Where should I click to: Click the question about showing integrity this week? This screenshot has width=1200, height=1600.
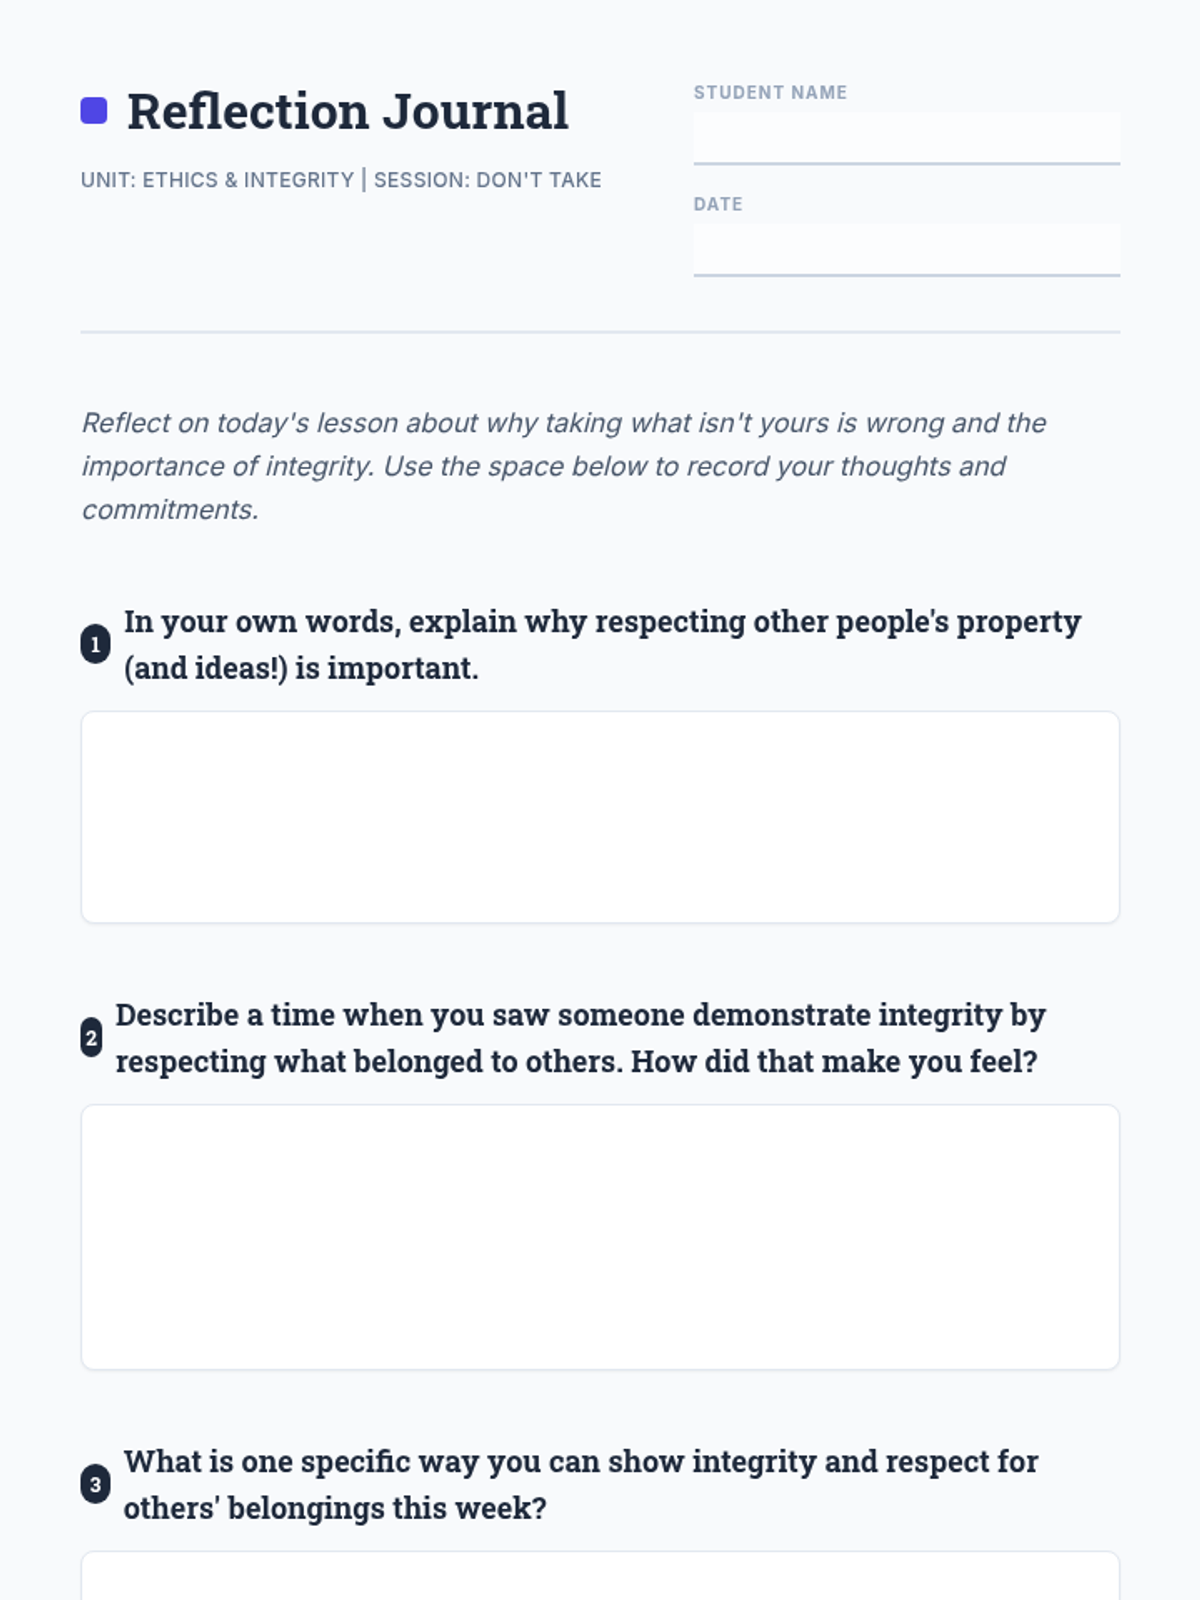coord(581,1485)
